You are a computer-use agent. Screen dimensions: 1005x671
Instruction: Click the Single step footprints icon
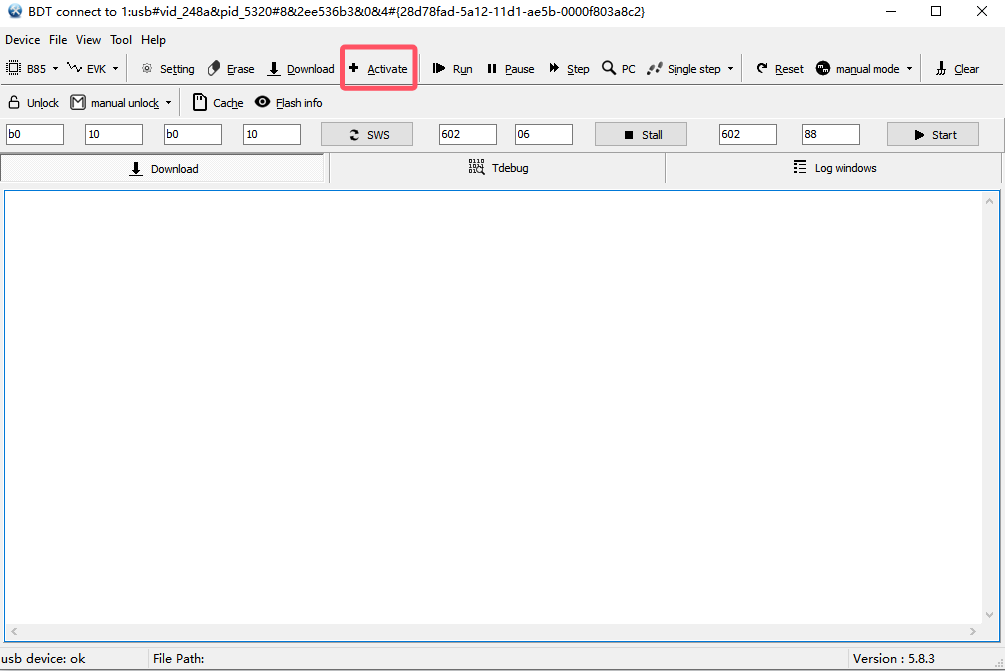click(654, 69)
